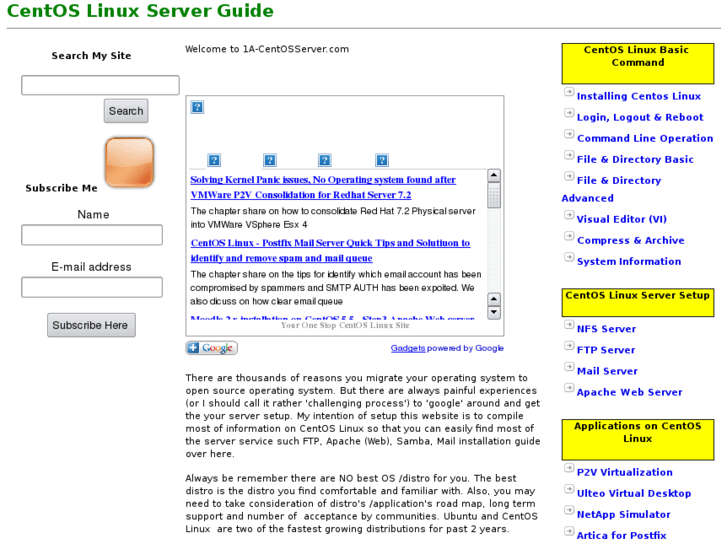Open NetApp Simulator page
Screen dimensions: 727x545
[x=623, y=514]
